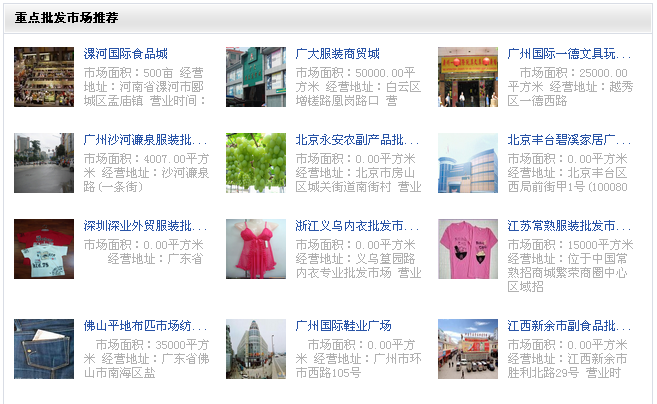Click the green grapes thumbnail for 北京永安
The image size is (657, 404).
tap(256, 163)
